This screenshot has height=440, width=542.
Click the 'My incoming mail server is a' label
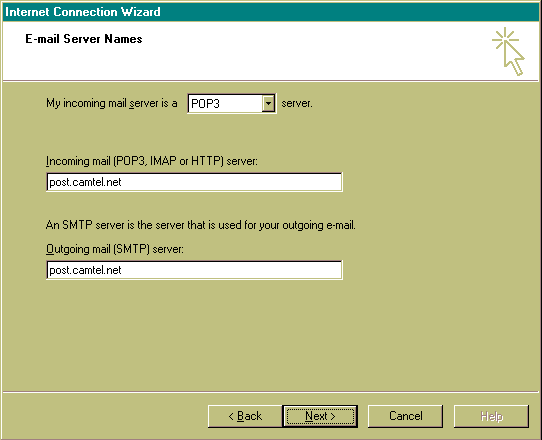(x=112, y=103)
